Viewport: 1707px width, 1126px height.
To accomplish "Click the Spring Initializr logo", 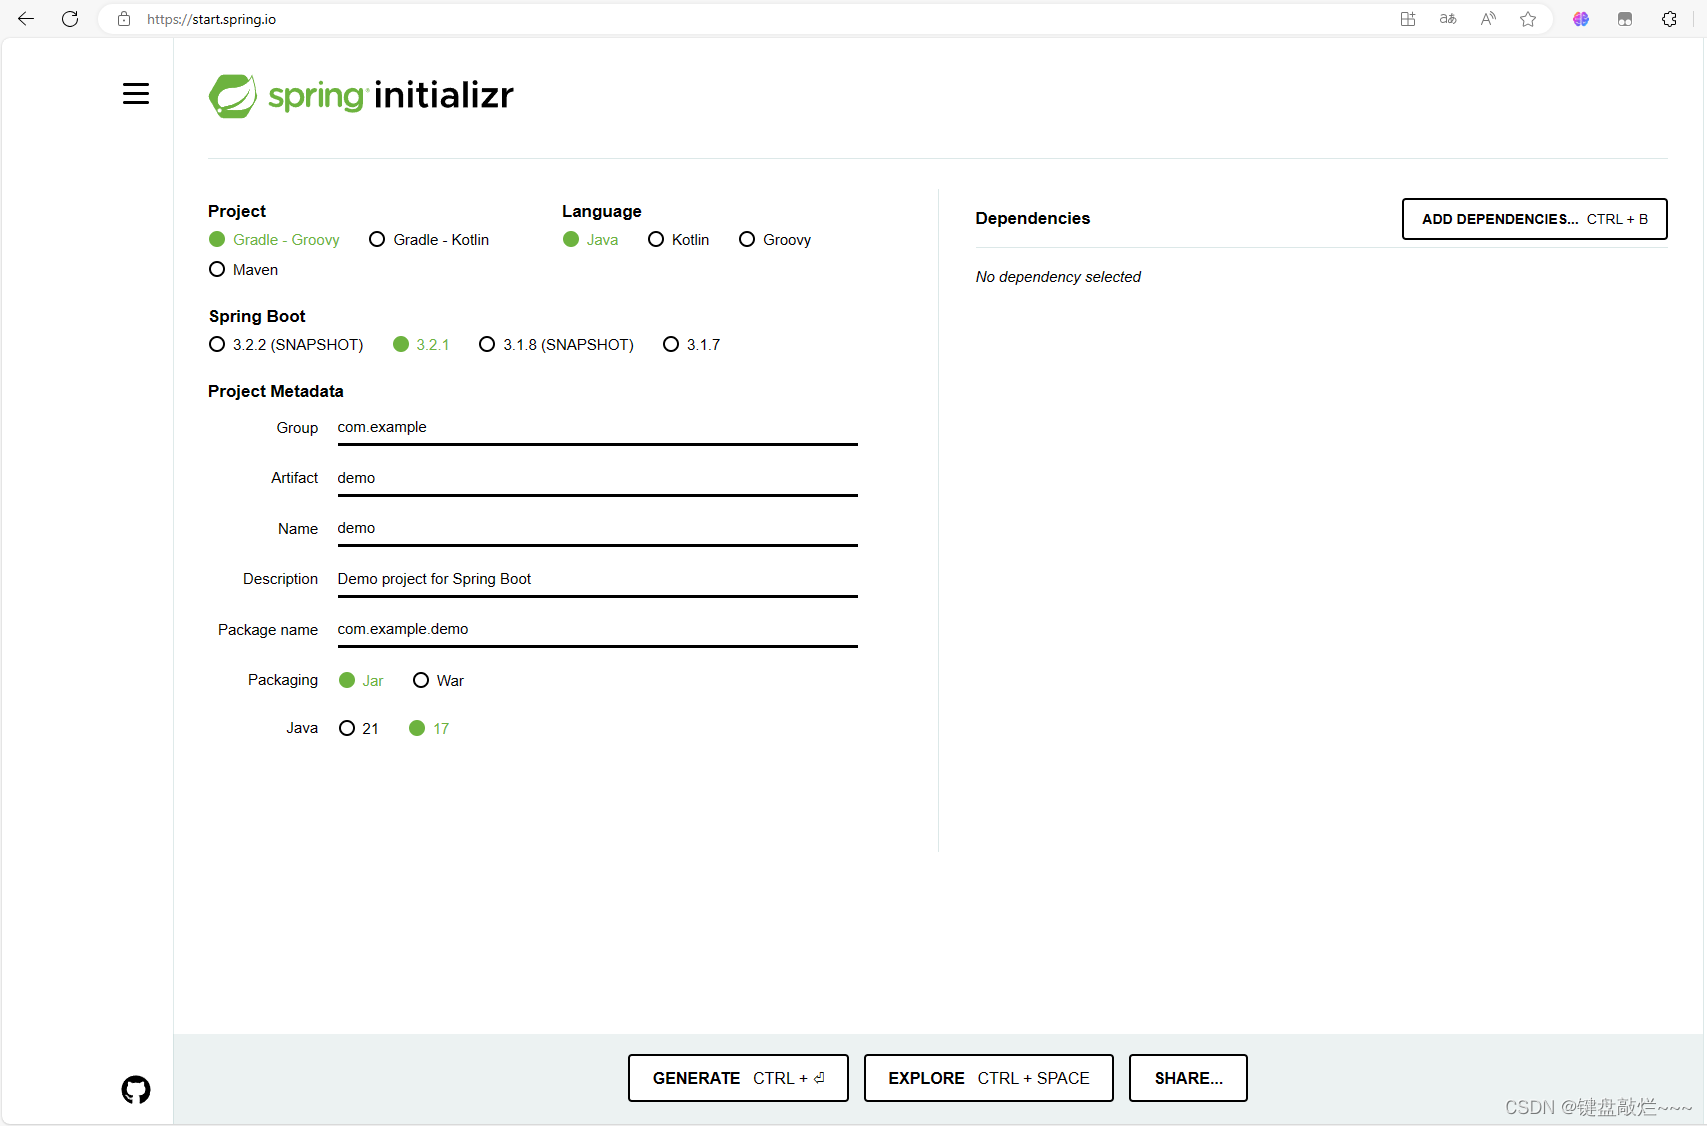I will point(361,96).
